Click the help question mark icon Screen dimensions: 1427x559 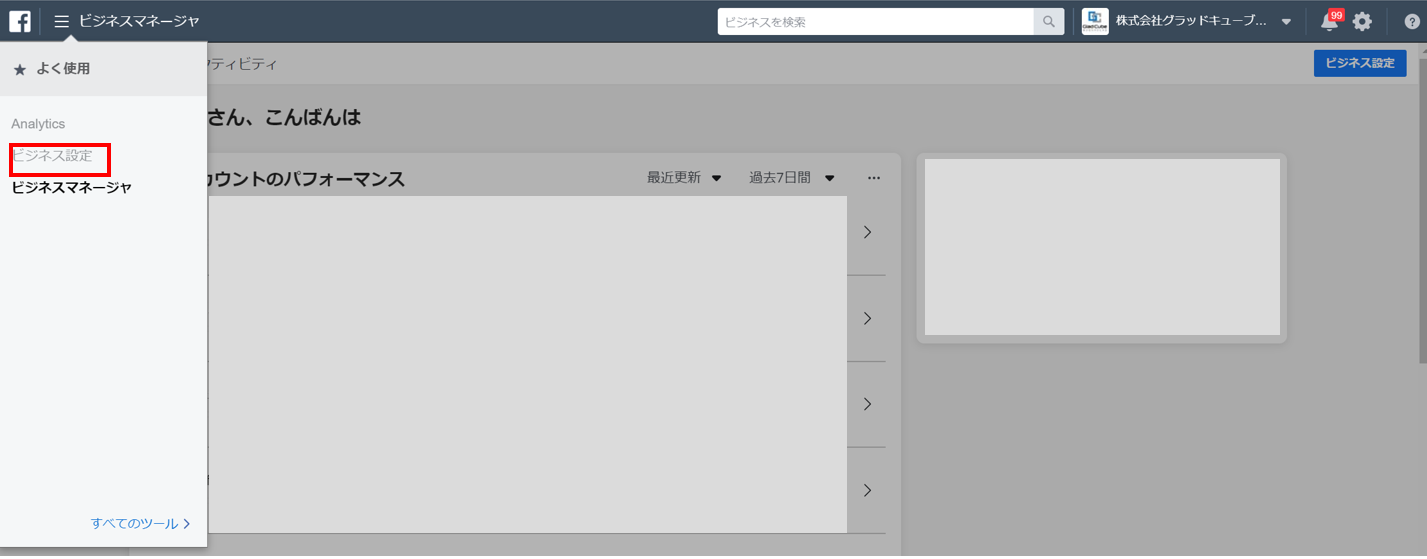point(1412,22)
